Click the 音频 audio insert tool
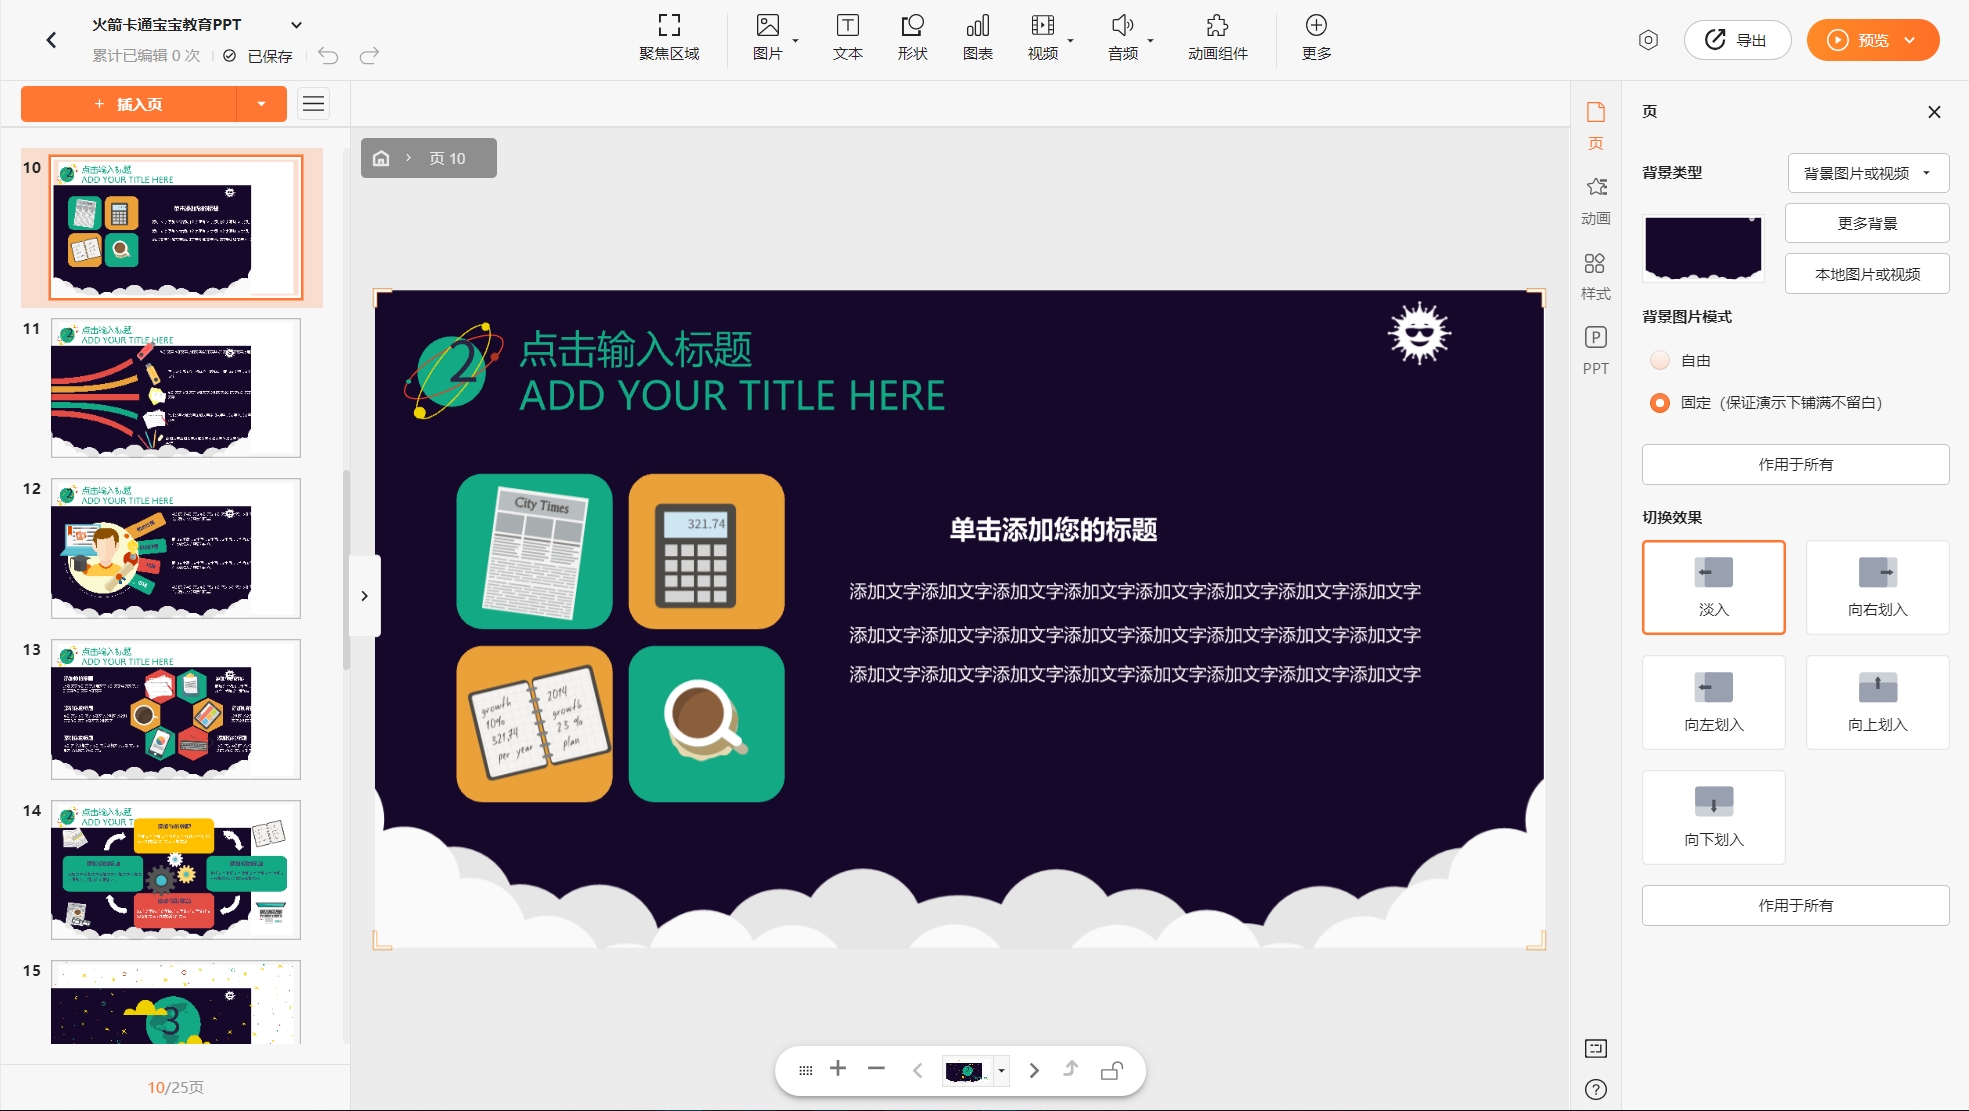 tap(1124, 39)
